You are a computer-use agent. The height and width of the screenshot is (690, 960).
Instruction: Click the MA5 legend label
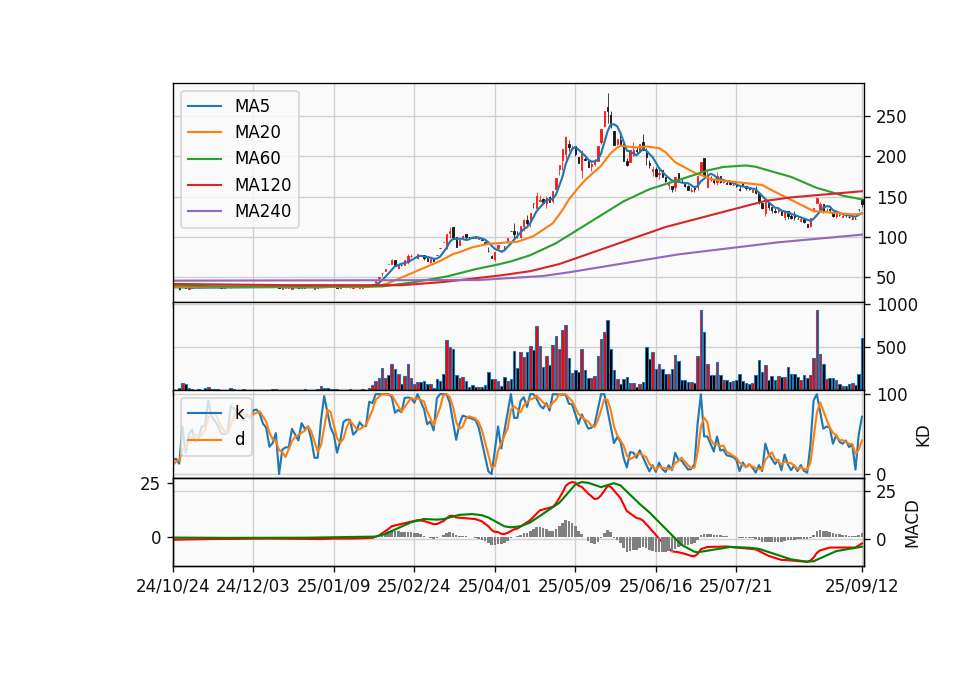click(x=252, y=106)
